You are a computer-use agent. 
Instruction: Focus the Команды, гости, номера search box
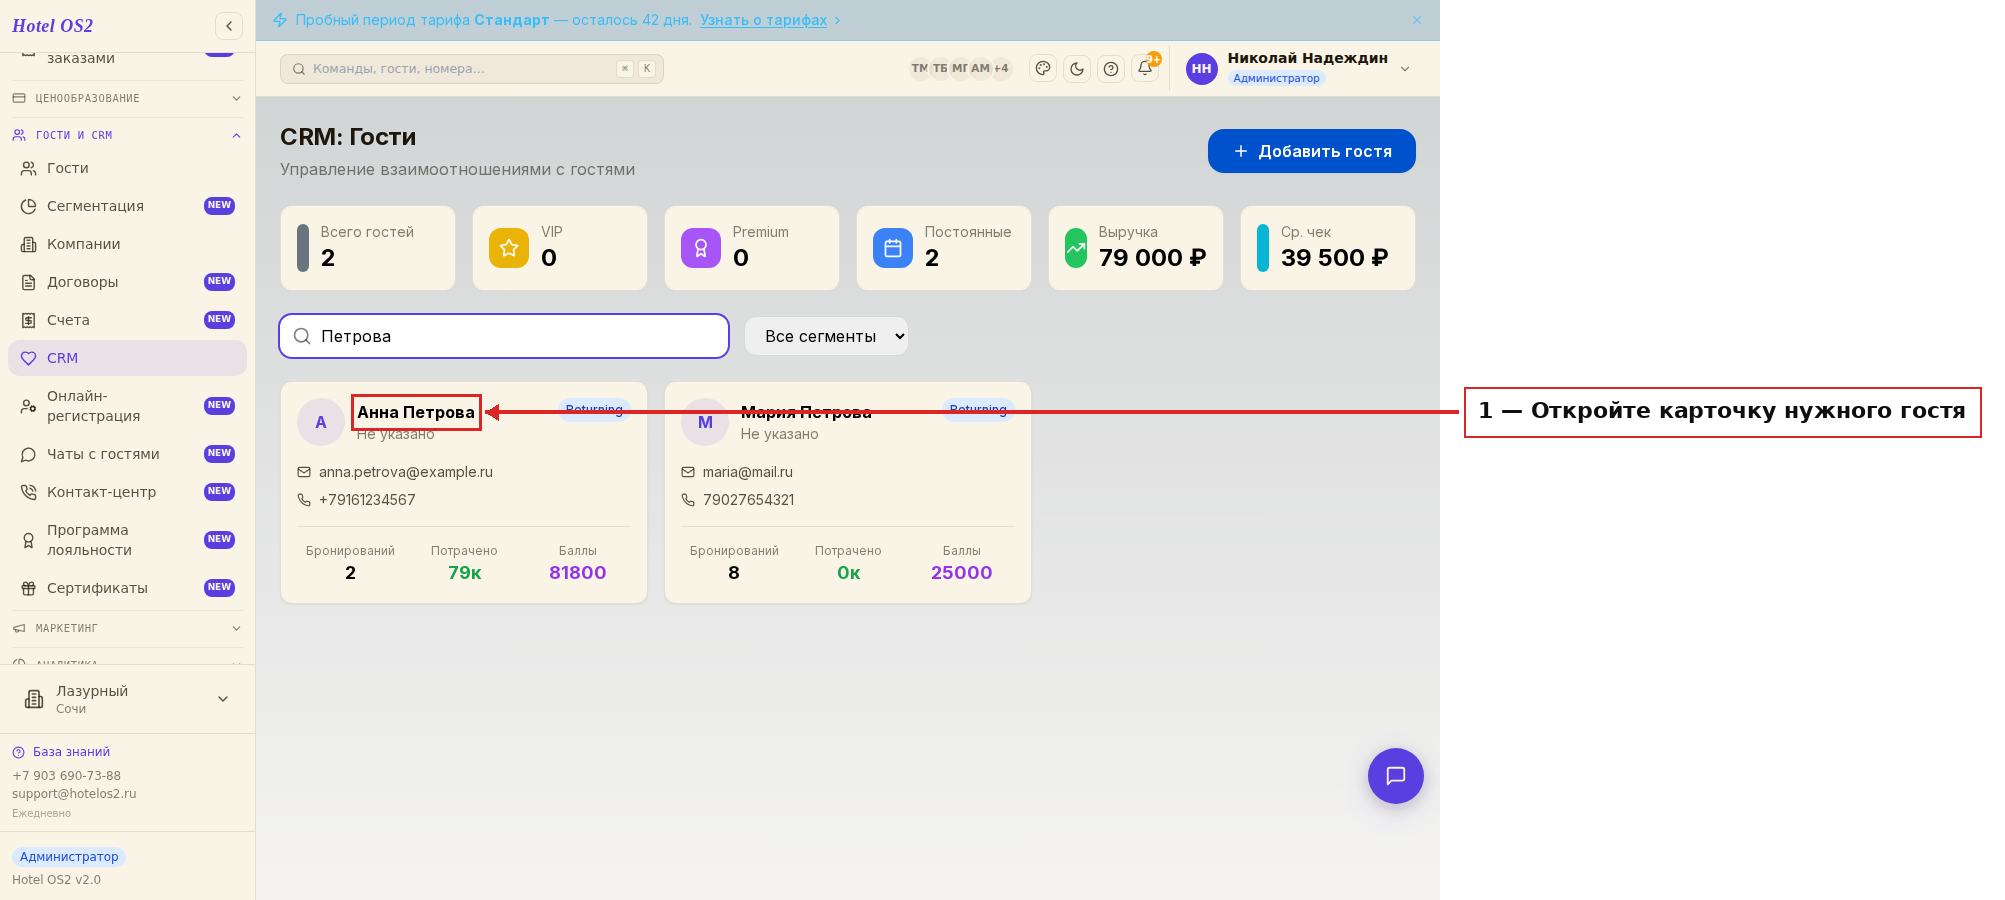(x=471, y=68)
